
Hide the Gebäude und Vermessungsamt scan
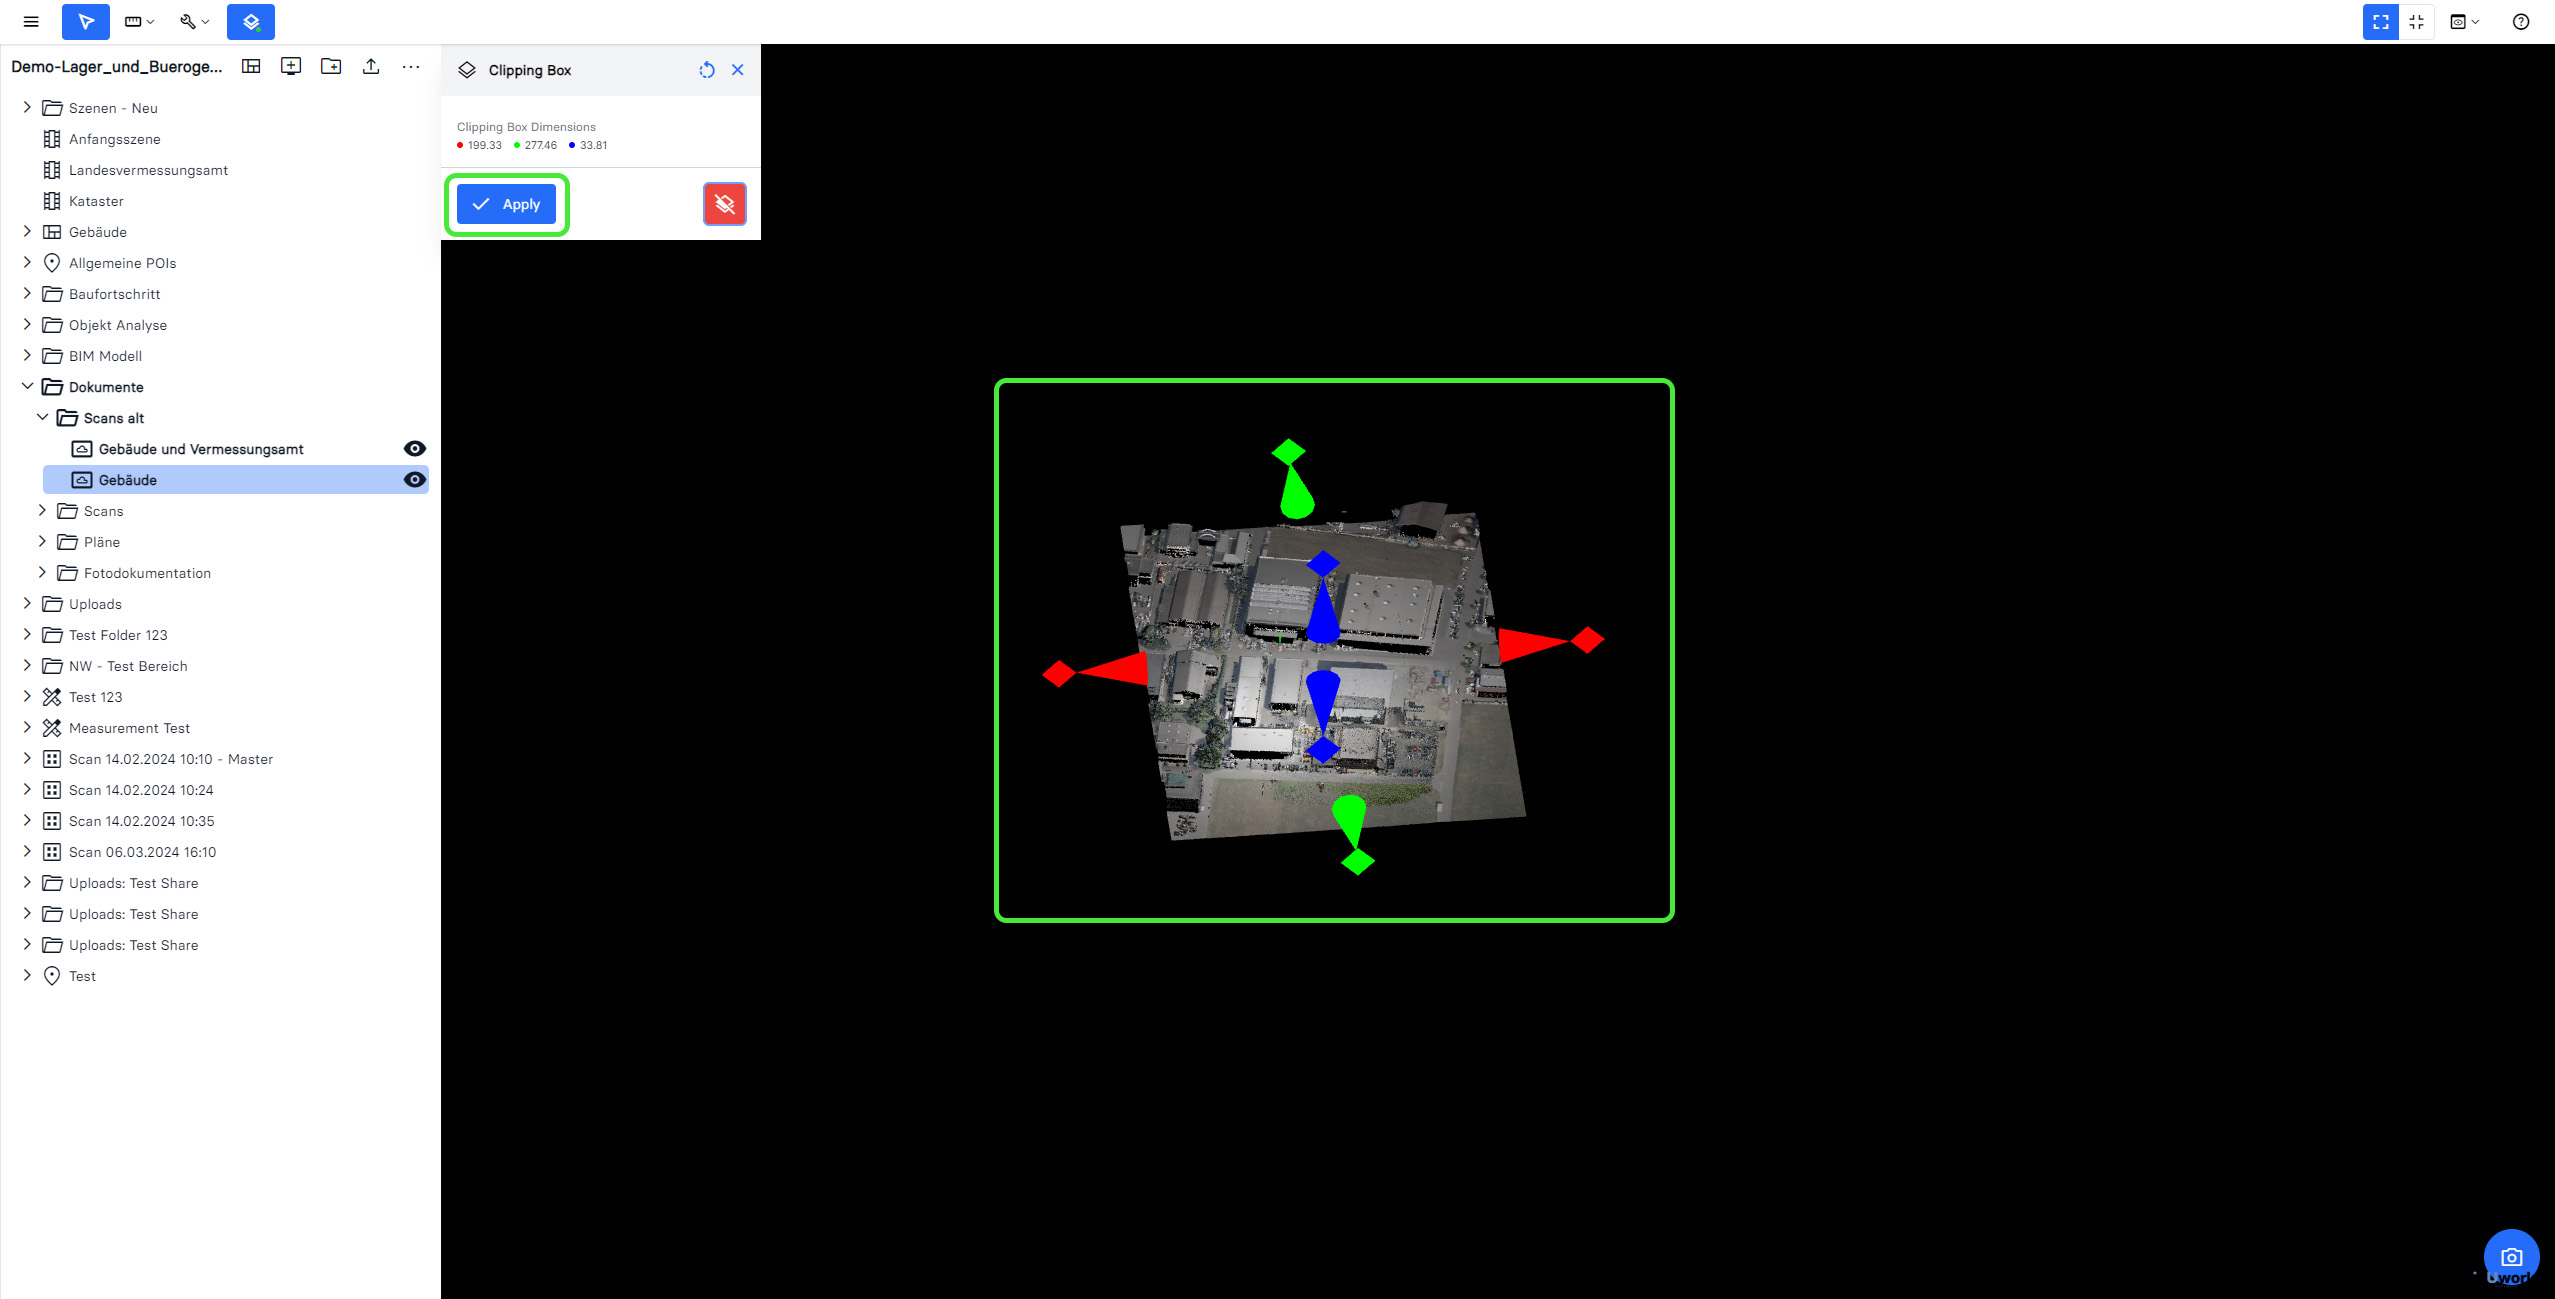point(414,449)
